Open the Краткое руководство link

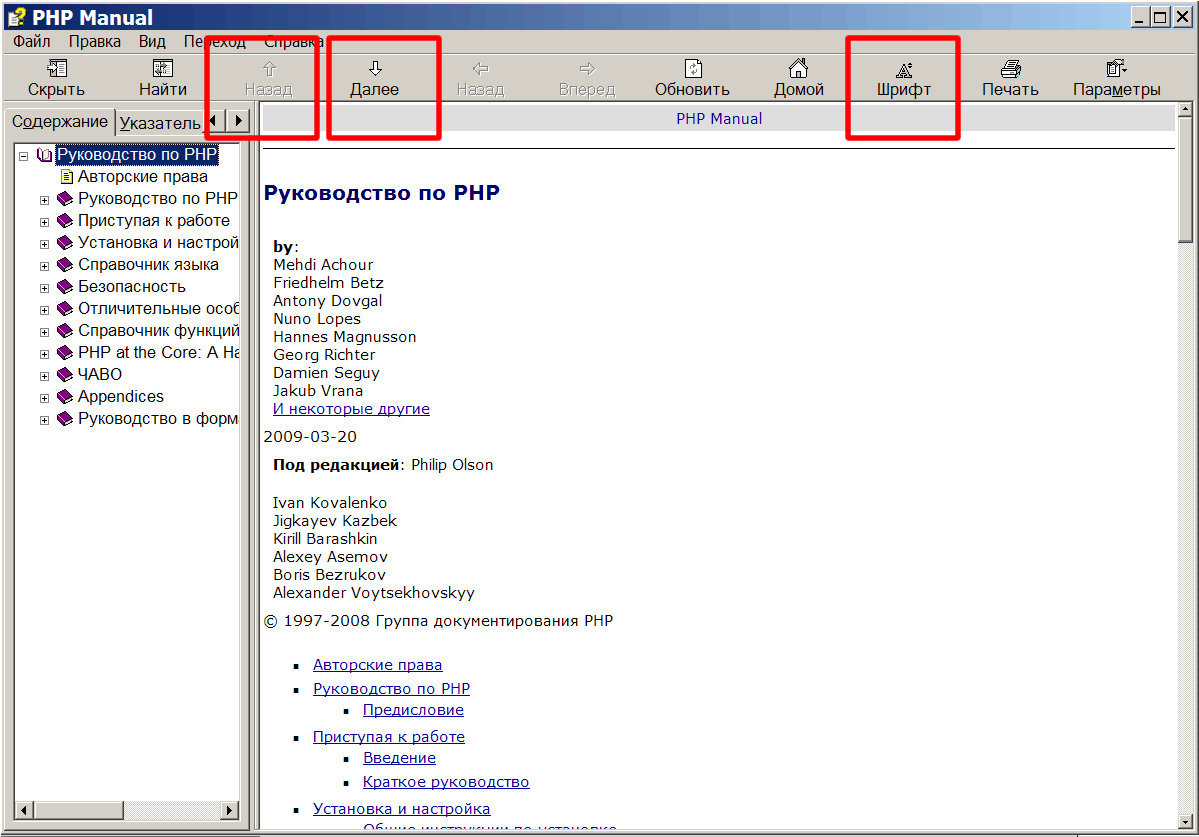(446, 782)
